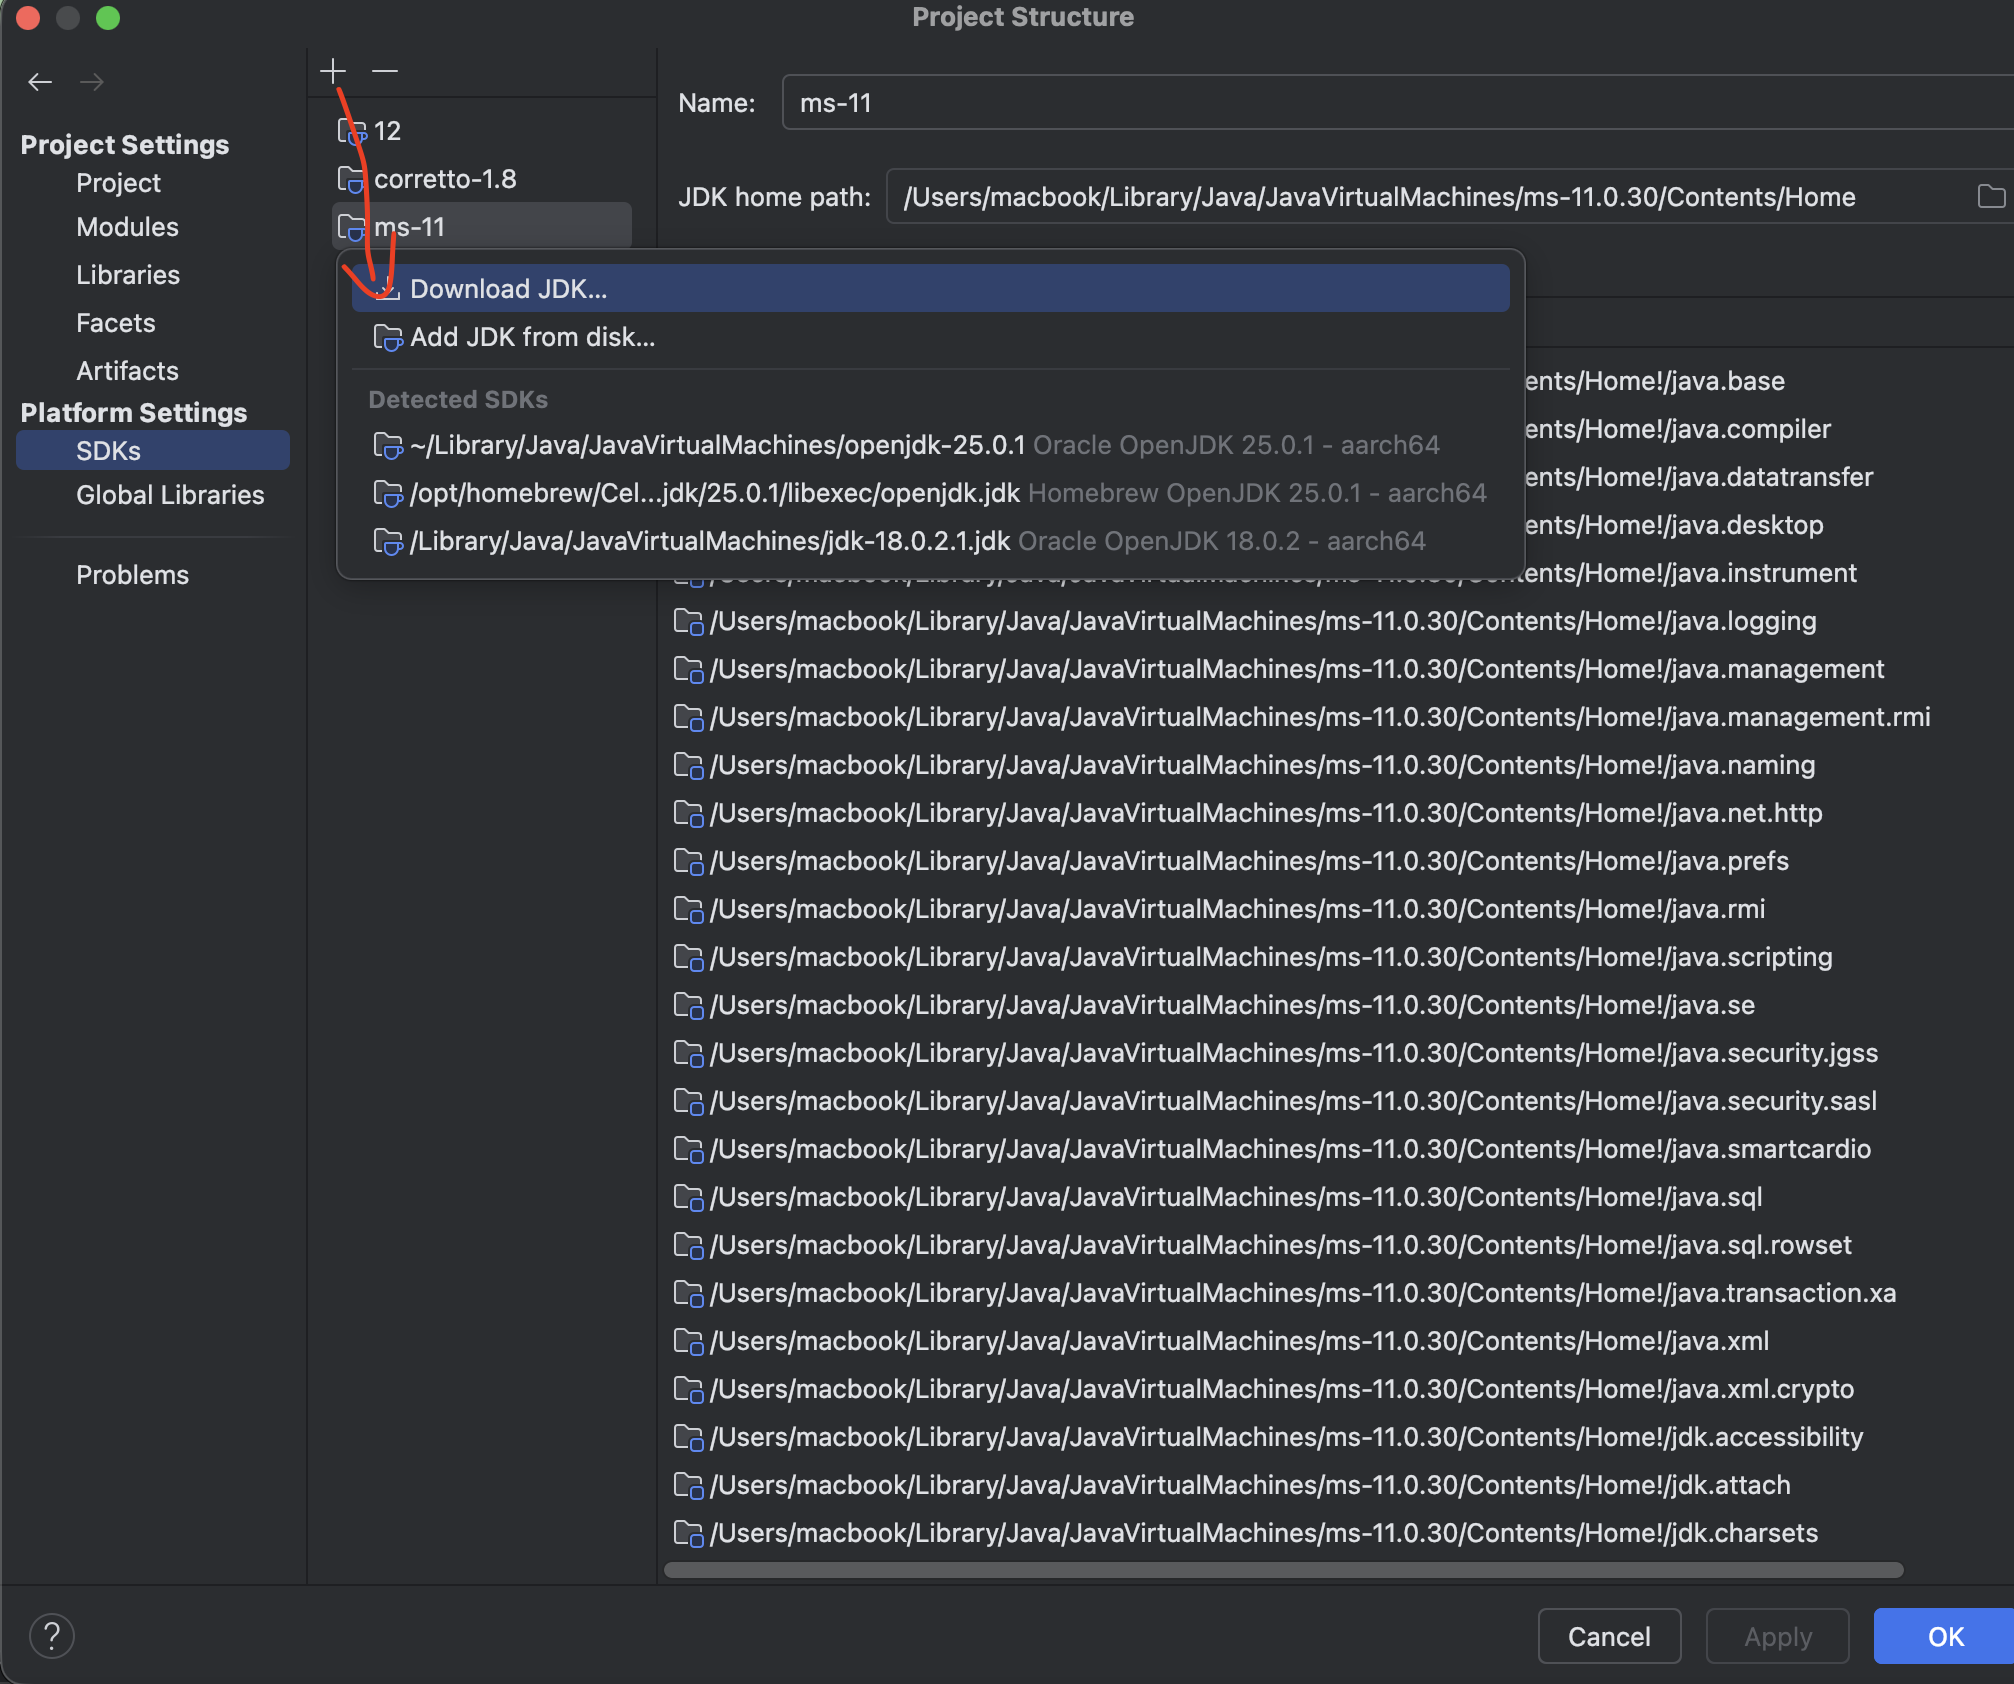Select the java.sql.rowset classpath entry
This screenshot has height=1684, width=2014.
pyautogui.click(x=1263, y=1245)
